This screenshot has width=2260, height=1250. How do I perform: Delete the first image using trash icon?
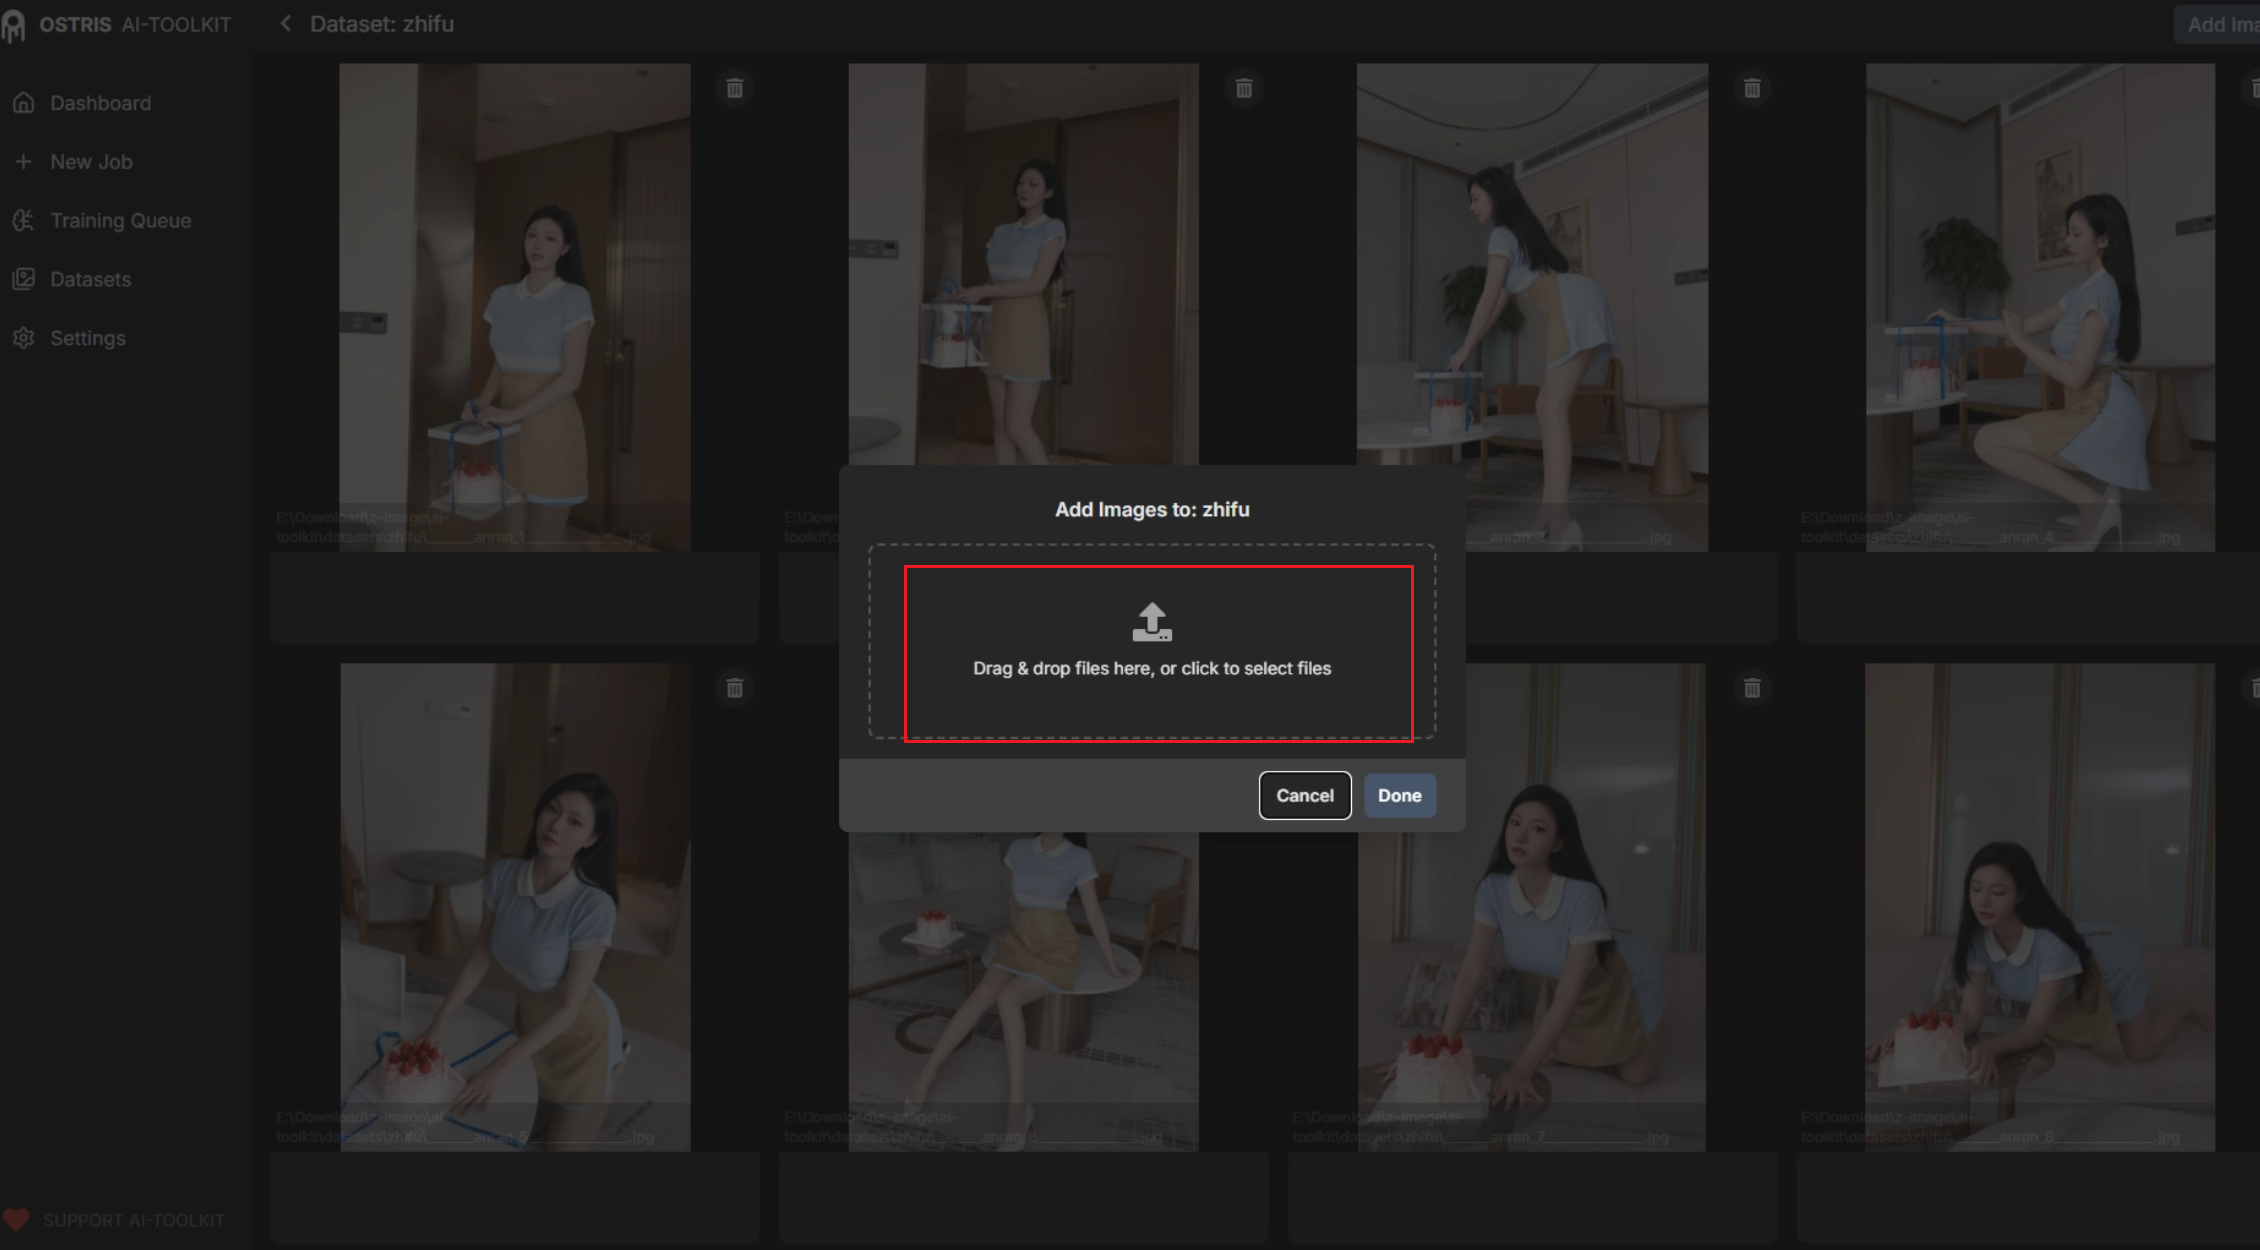(x=735, y=88)
